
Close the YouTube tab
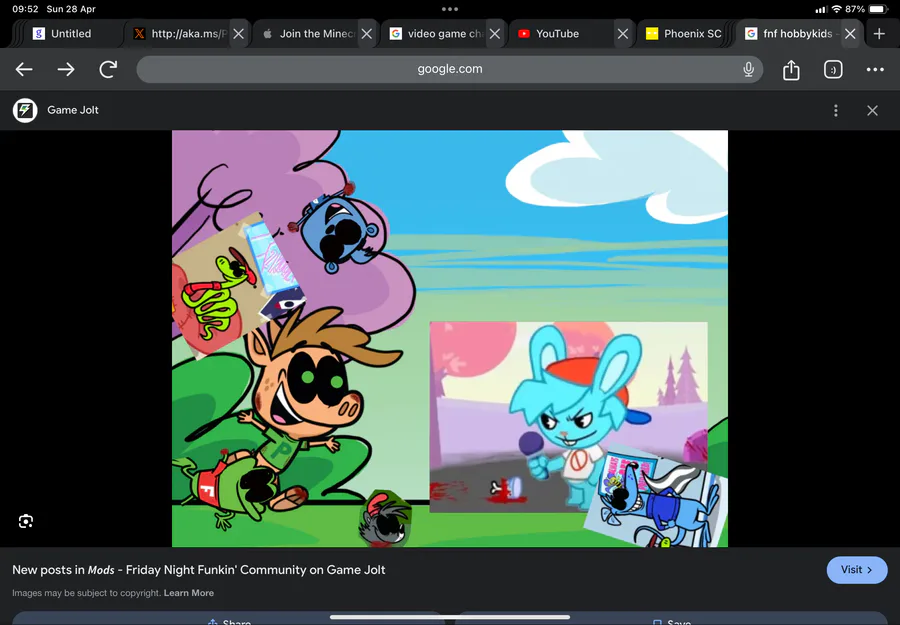(x=623, y=34)
